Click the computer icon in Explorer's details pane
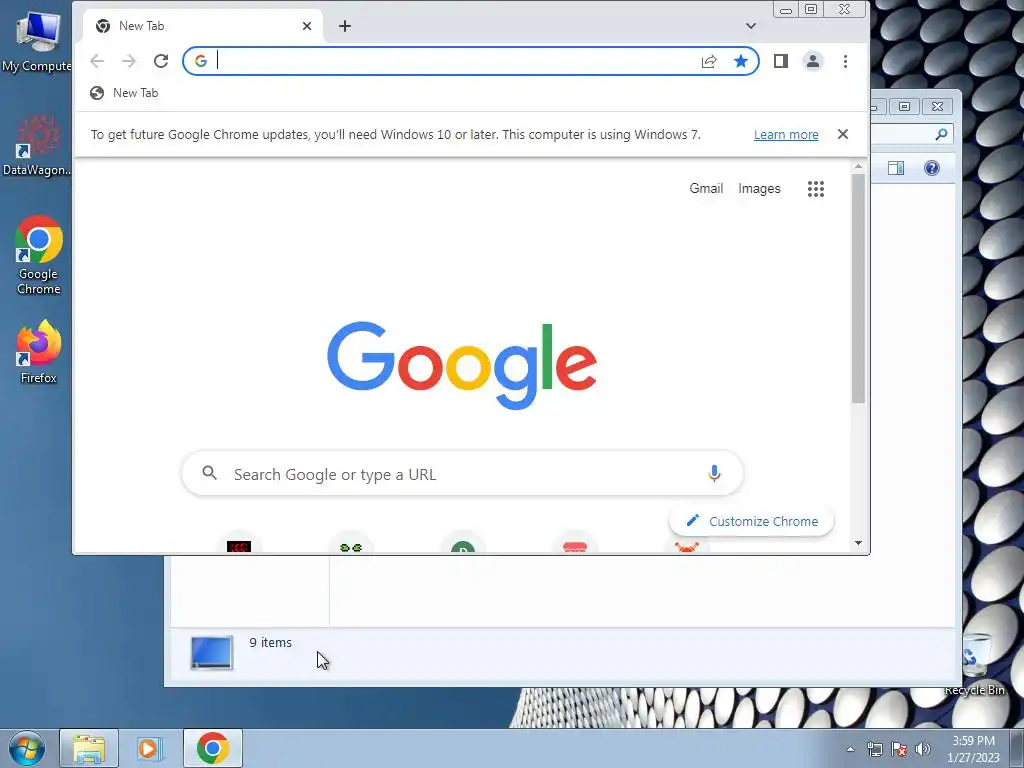The width and height of the screenshot is (1024, 768). pos(212,652)
